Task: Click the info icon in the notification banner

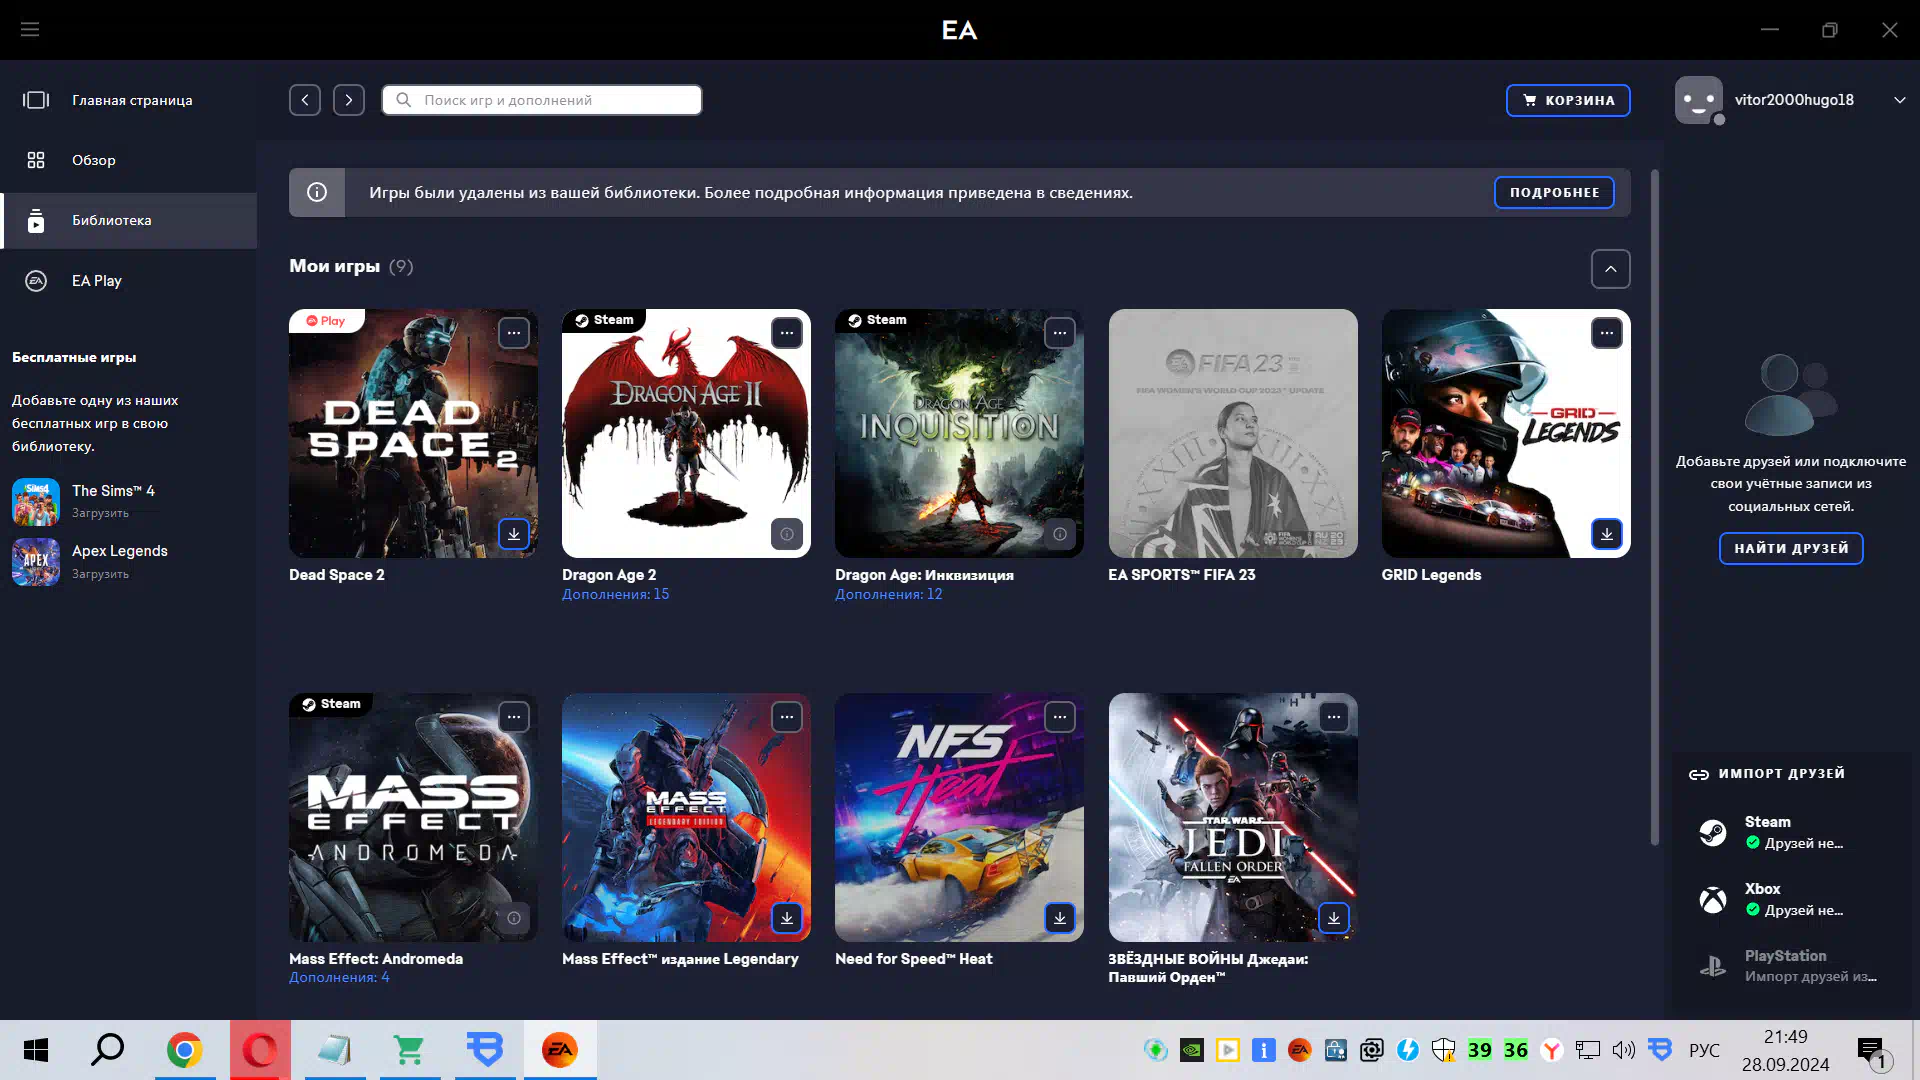Action: (x=317, y=192)
